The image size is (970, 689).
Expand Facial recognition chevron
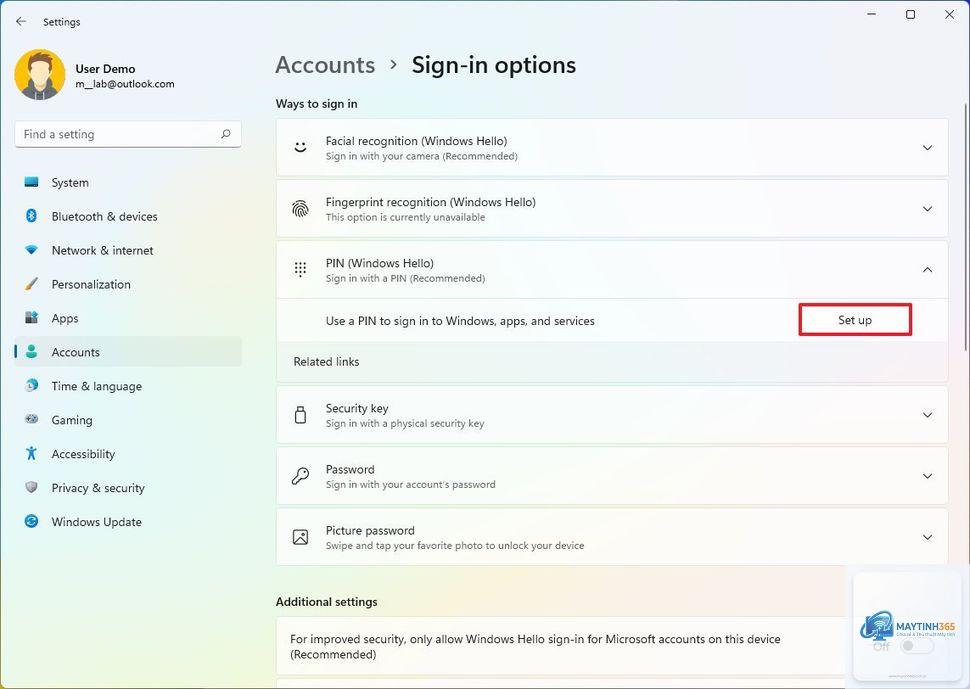coord(927,148)
